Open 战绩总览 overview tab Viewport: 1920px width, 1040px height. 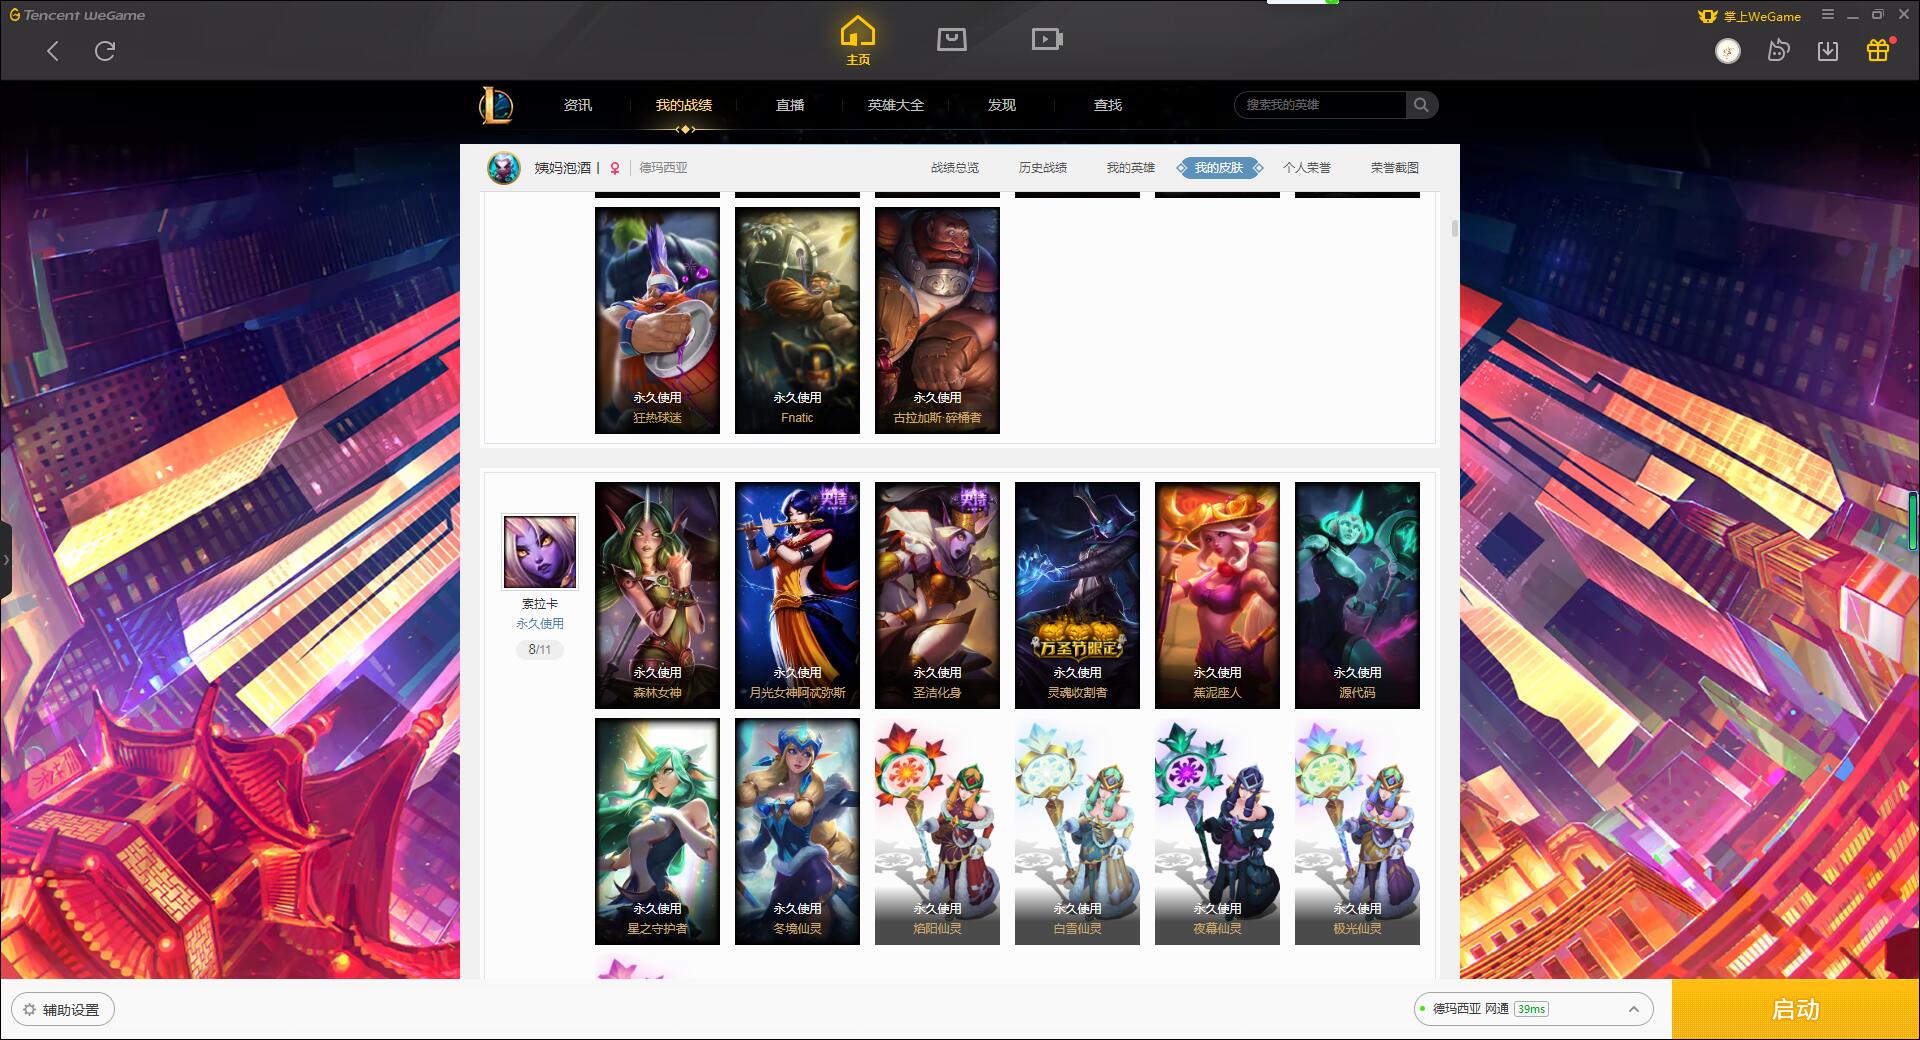[955, 168]
